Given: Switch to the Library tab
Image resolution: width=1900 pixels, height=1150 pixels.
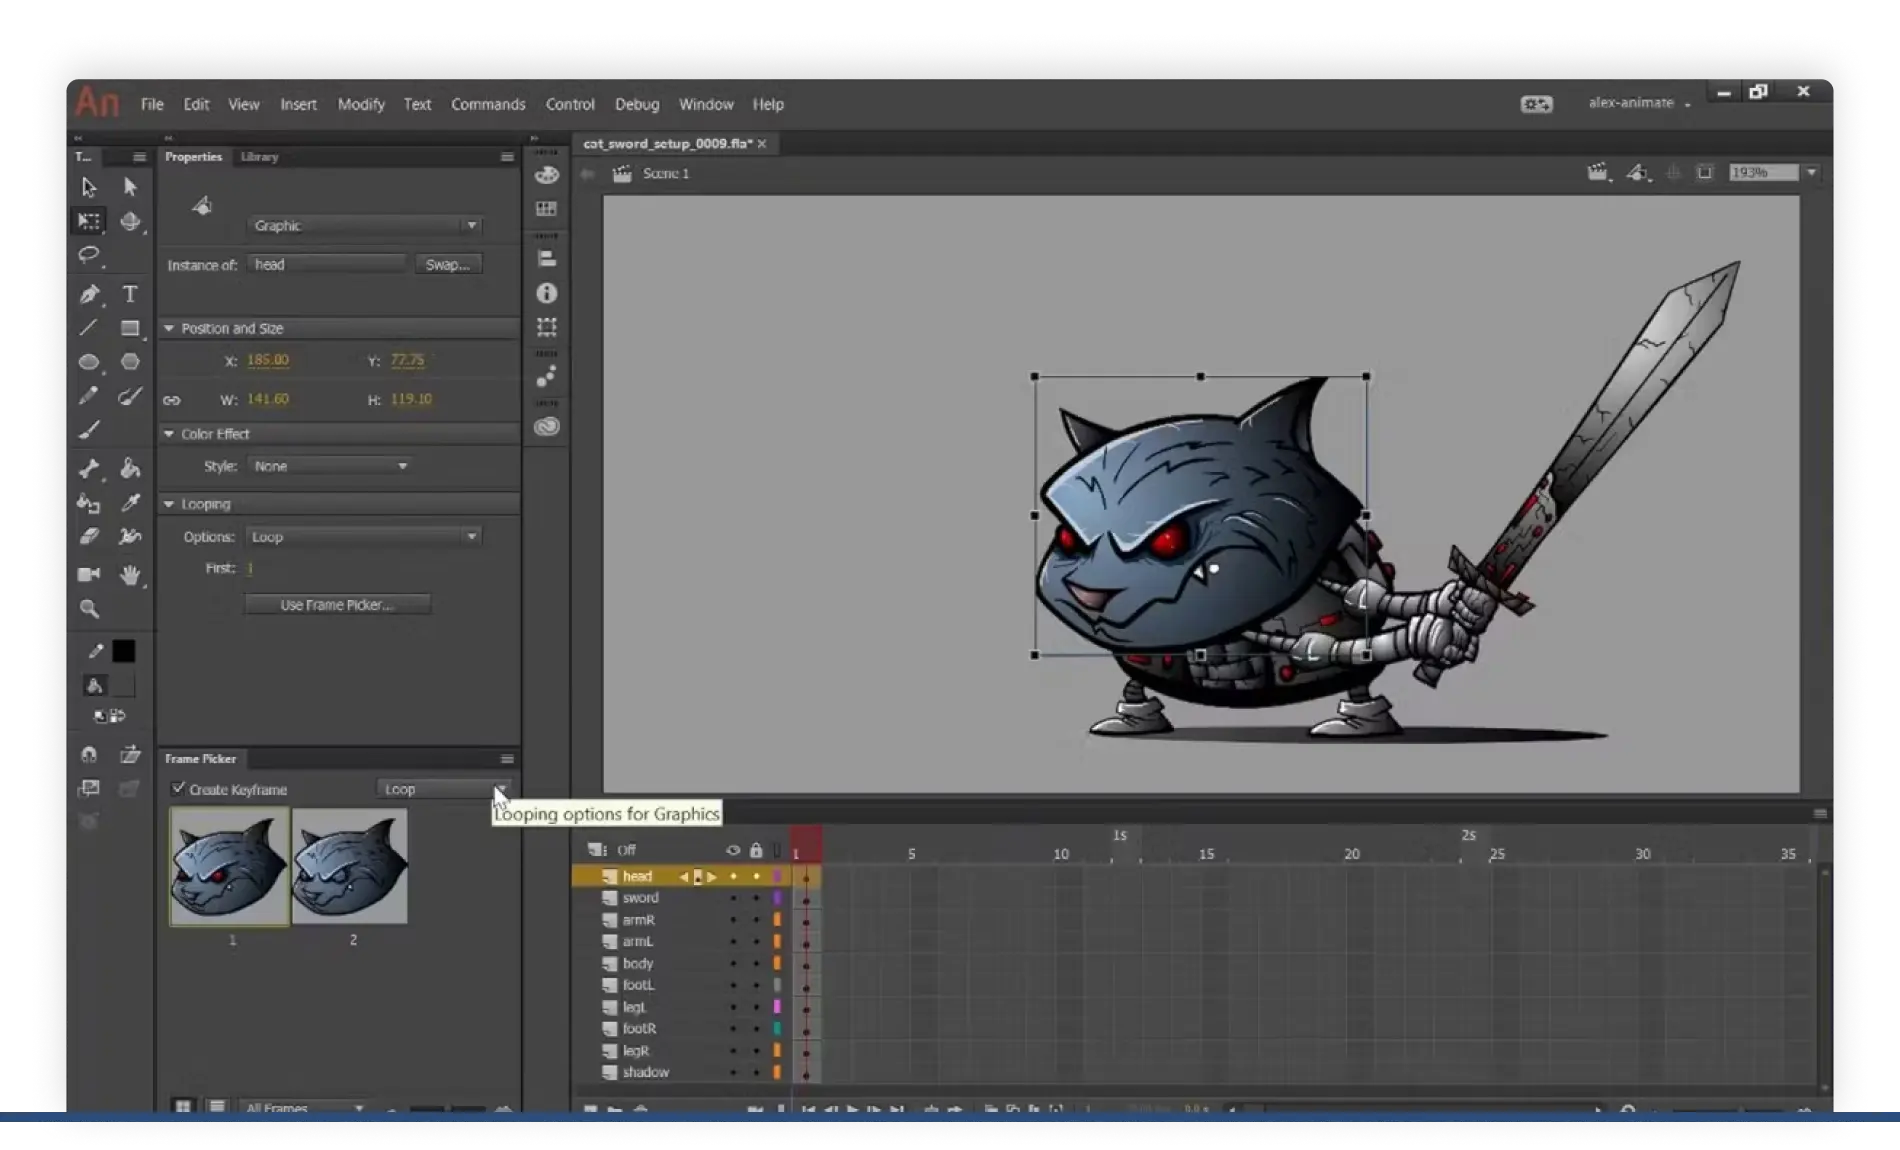Looking at the screenshot, I should 260,157.
